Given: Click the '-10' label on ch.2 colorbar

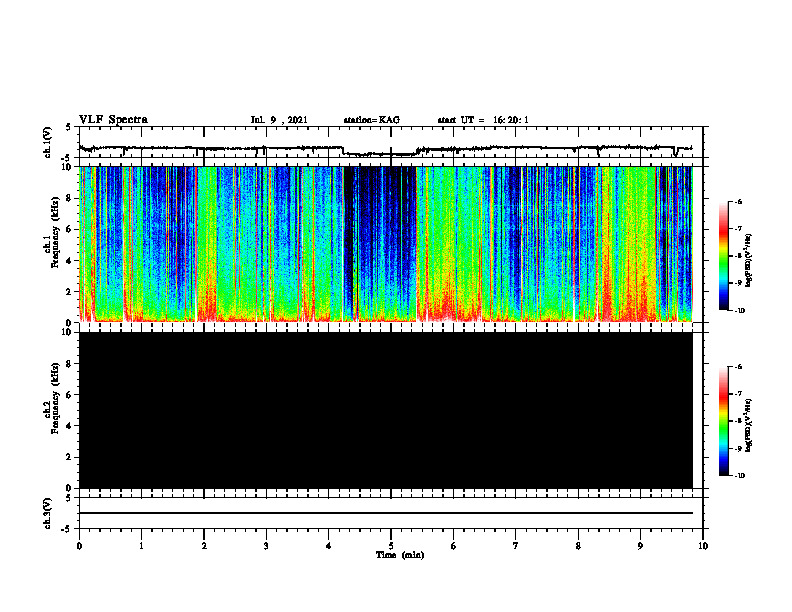Looking at the screenshot, I should coord(739,476).
